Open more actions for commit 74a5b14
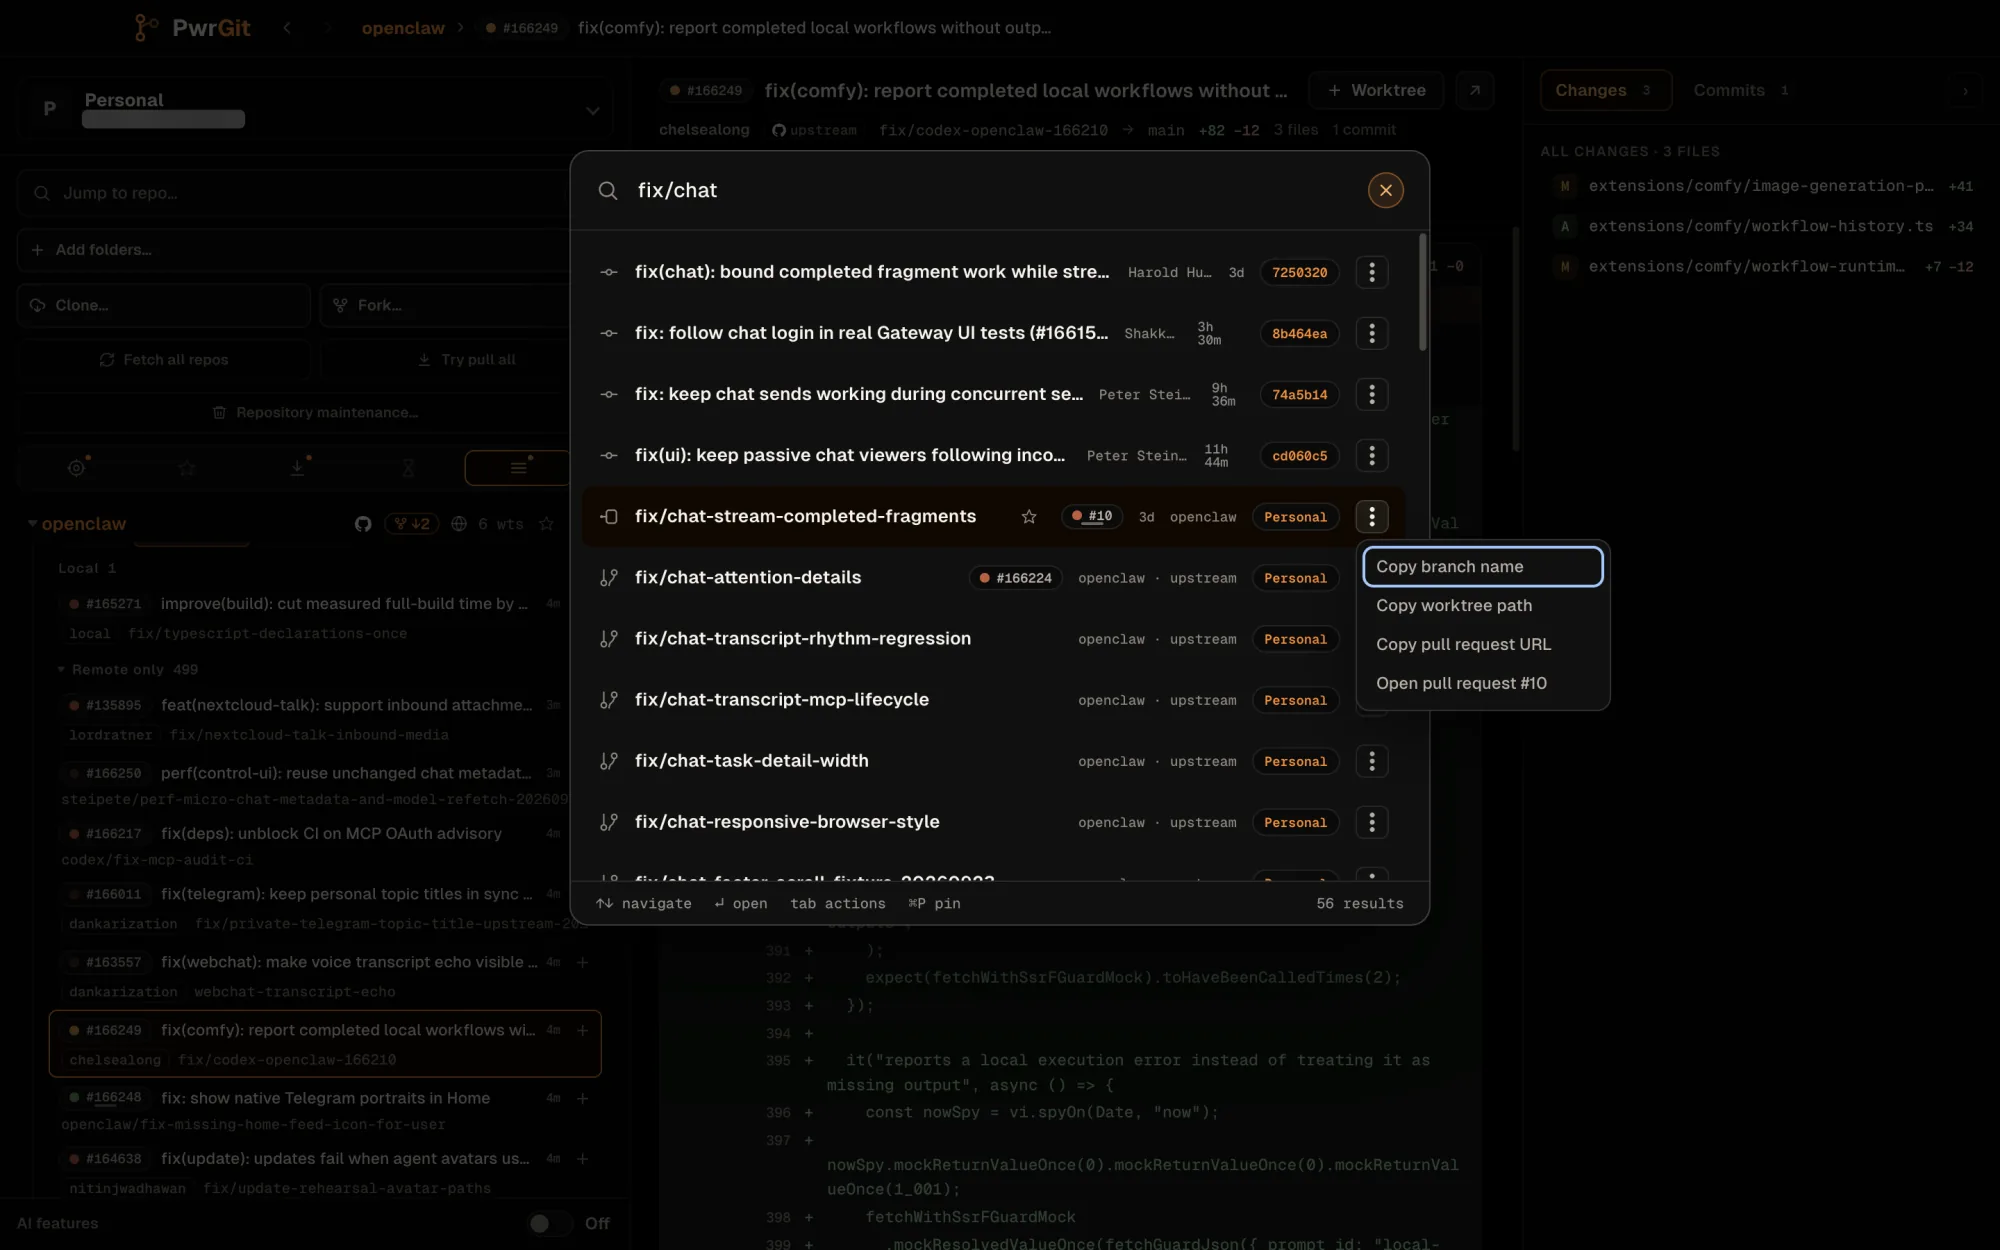 [1371, 394]
